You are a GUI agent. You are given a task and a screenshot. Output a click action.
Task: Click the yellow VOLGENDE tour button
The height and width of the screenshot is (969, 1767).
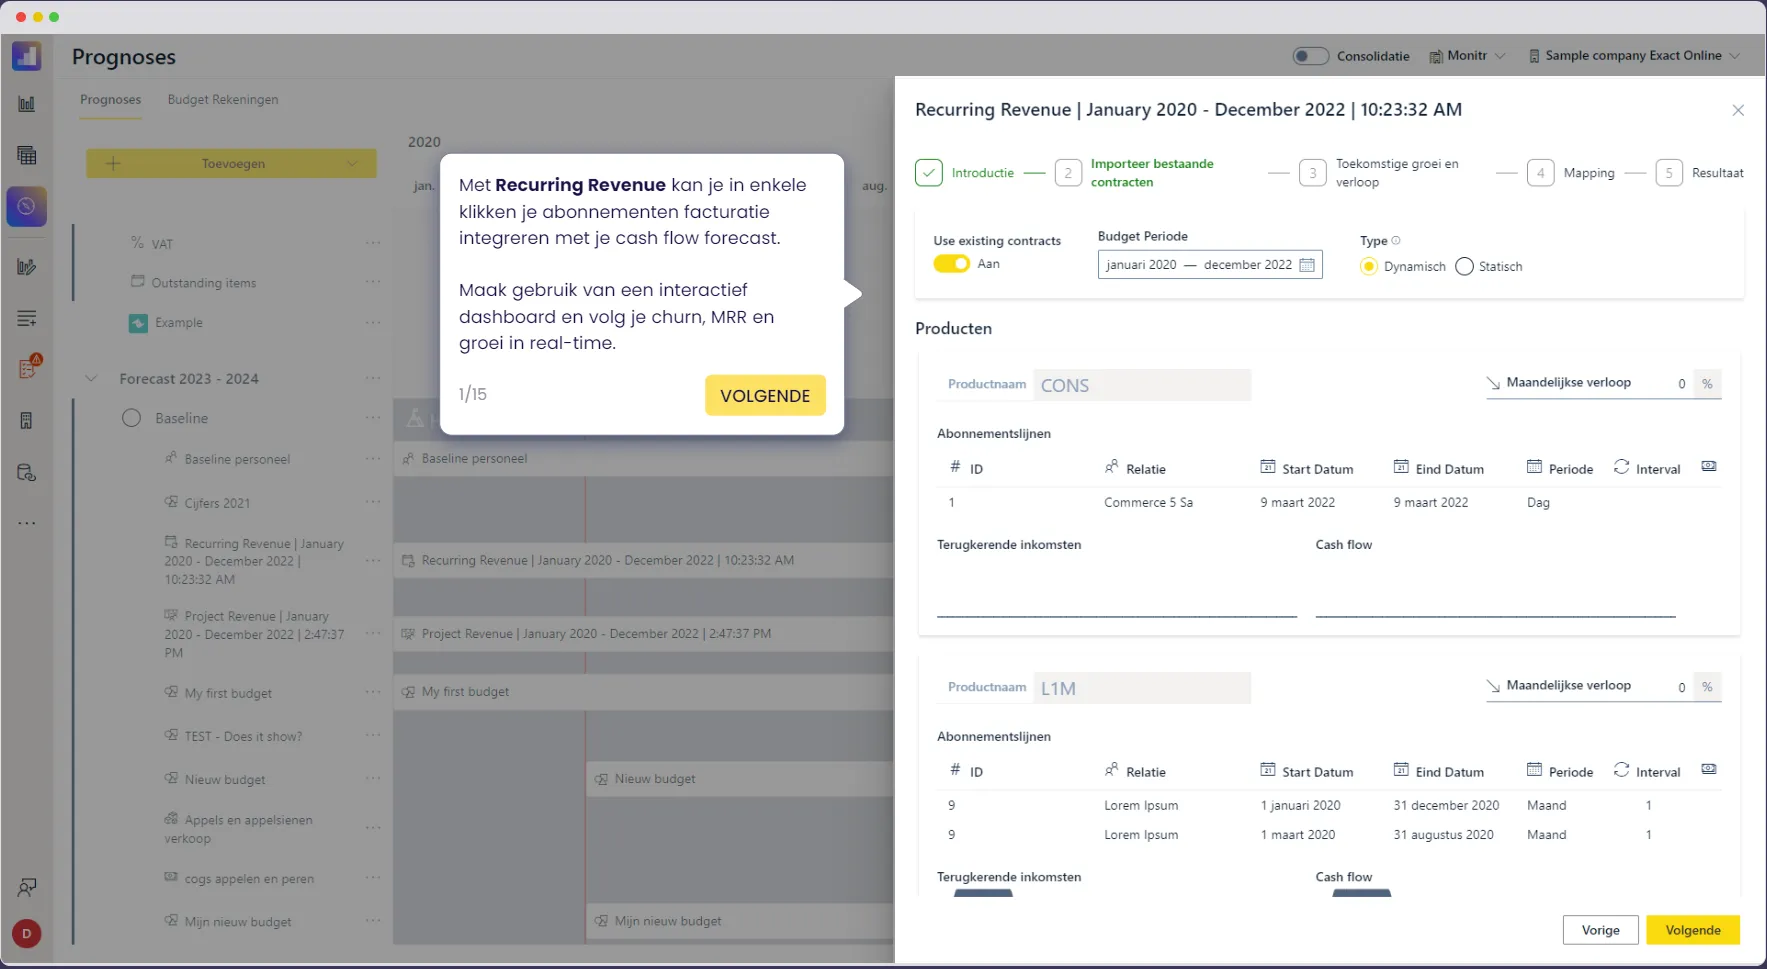click(765, 395)
